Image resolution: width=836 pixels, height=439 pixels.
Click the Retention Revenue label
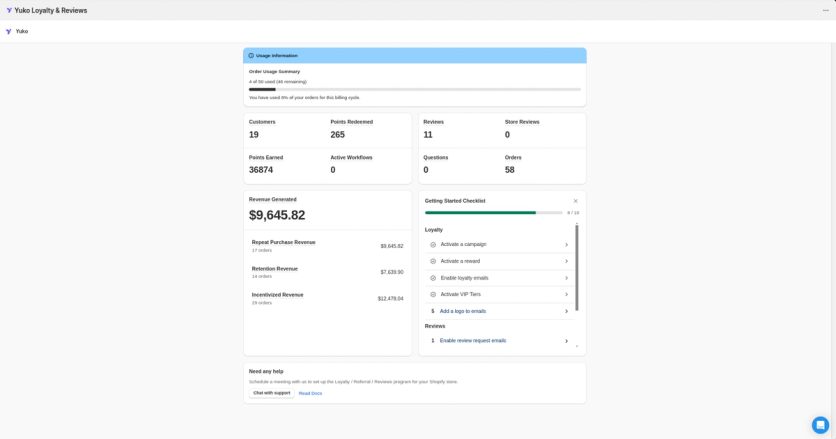pyautogui.click(x=275, y=269)
